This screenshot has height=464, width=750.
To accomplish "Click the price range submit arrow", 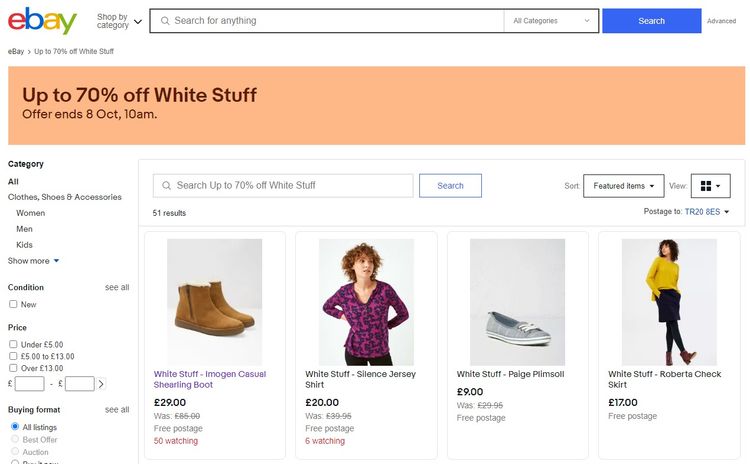I will (x=101, y=384).
